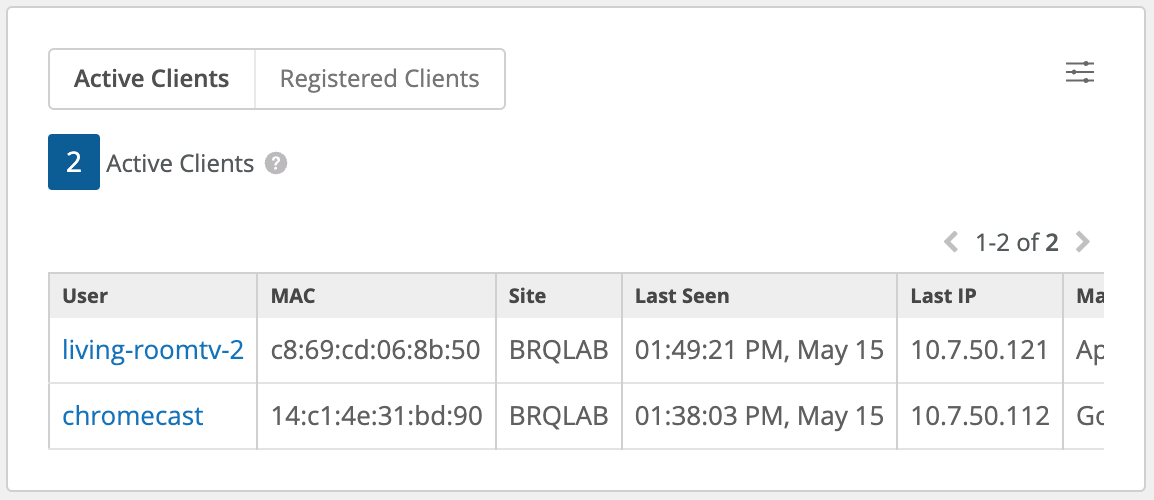Image resolution: width=1154 pixels, height=500 pixels.
Task: Open the chromecast client link
Action: click(x=133, y=415)
